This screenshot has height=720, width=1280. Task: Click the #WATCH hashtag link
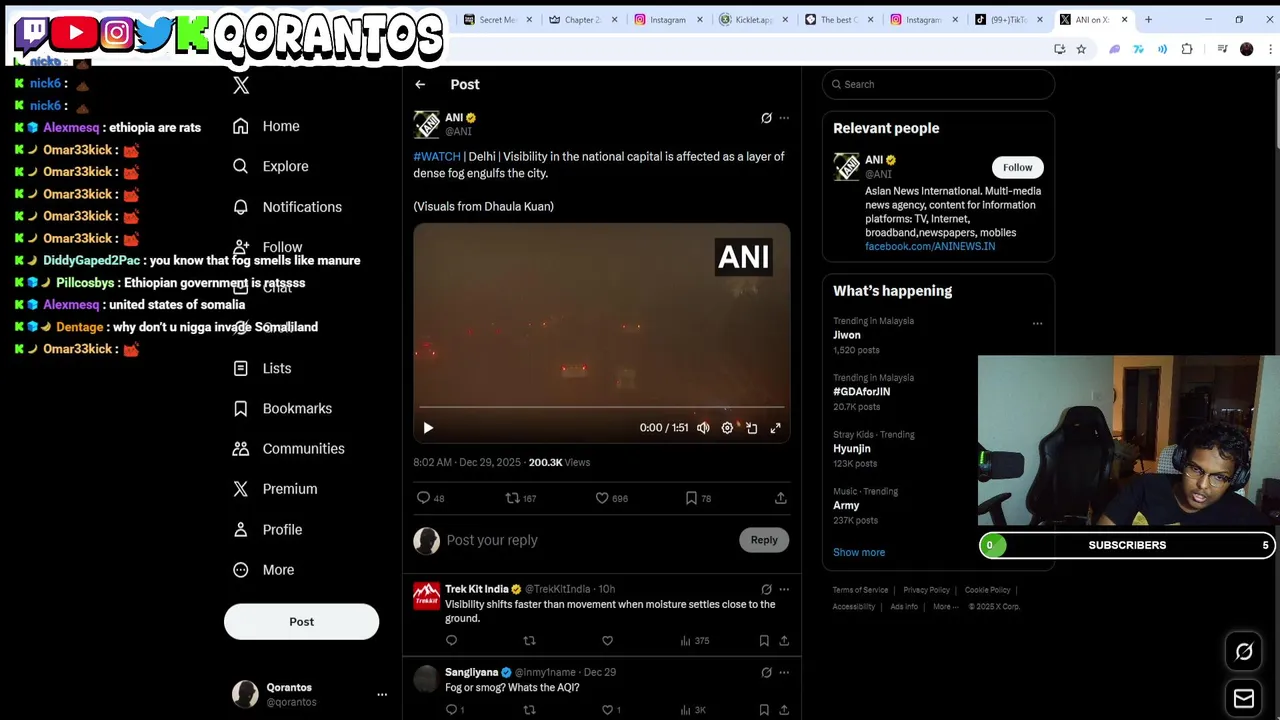tap(437, 157)
